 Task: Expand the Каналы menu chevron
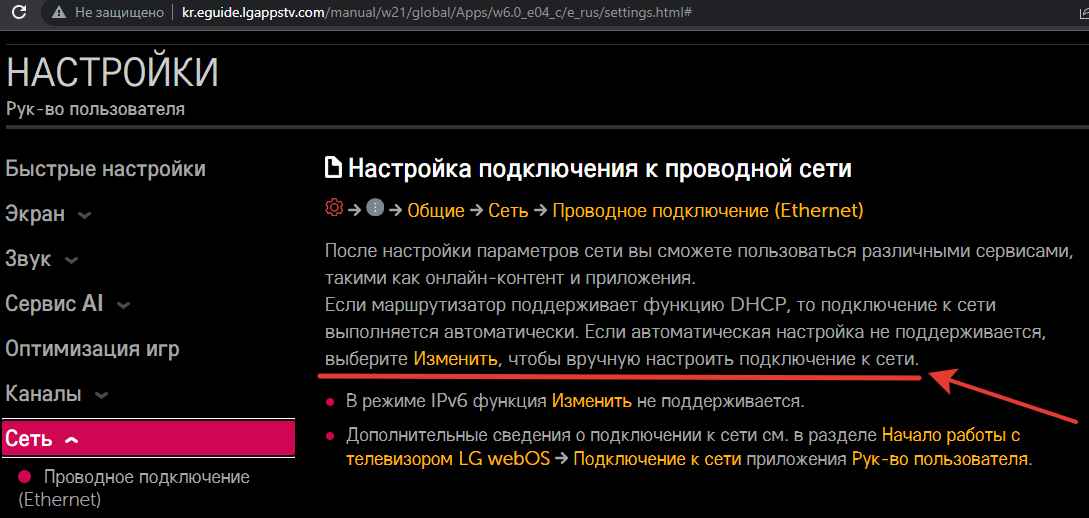tap(101, 395)
